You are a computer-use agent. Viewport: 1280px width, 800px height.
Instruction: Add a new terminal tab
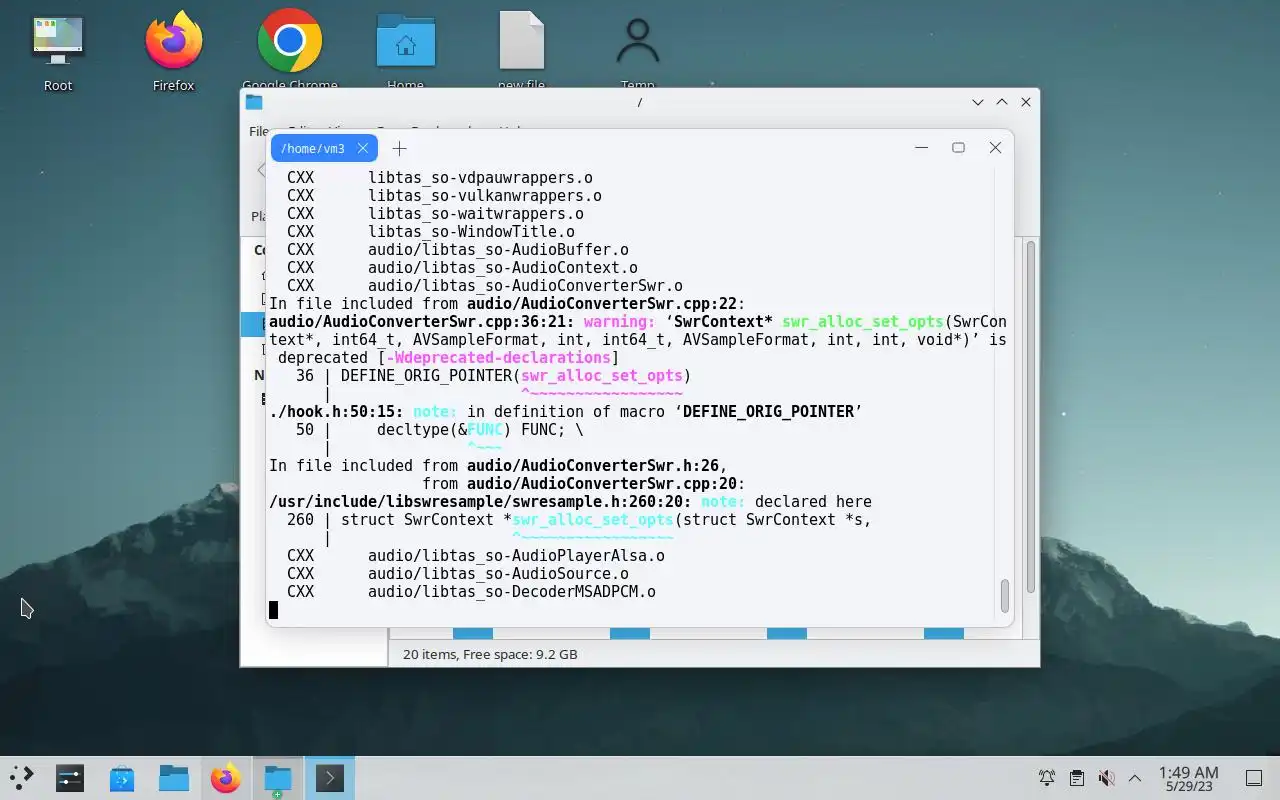coord(399,148)
